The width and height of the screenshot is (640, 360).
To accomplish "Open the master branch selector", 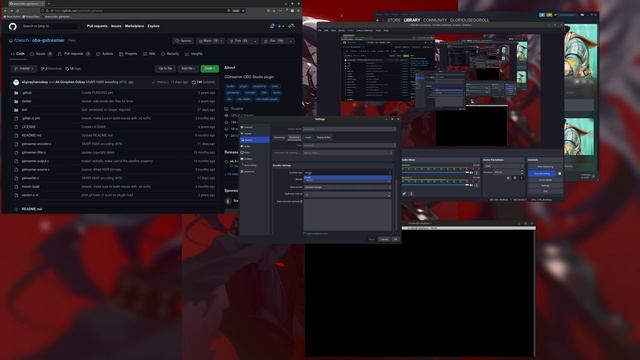I will (x=24, y=69).
